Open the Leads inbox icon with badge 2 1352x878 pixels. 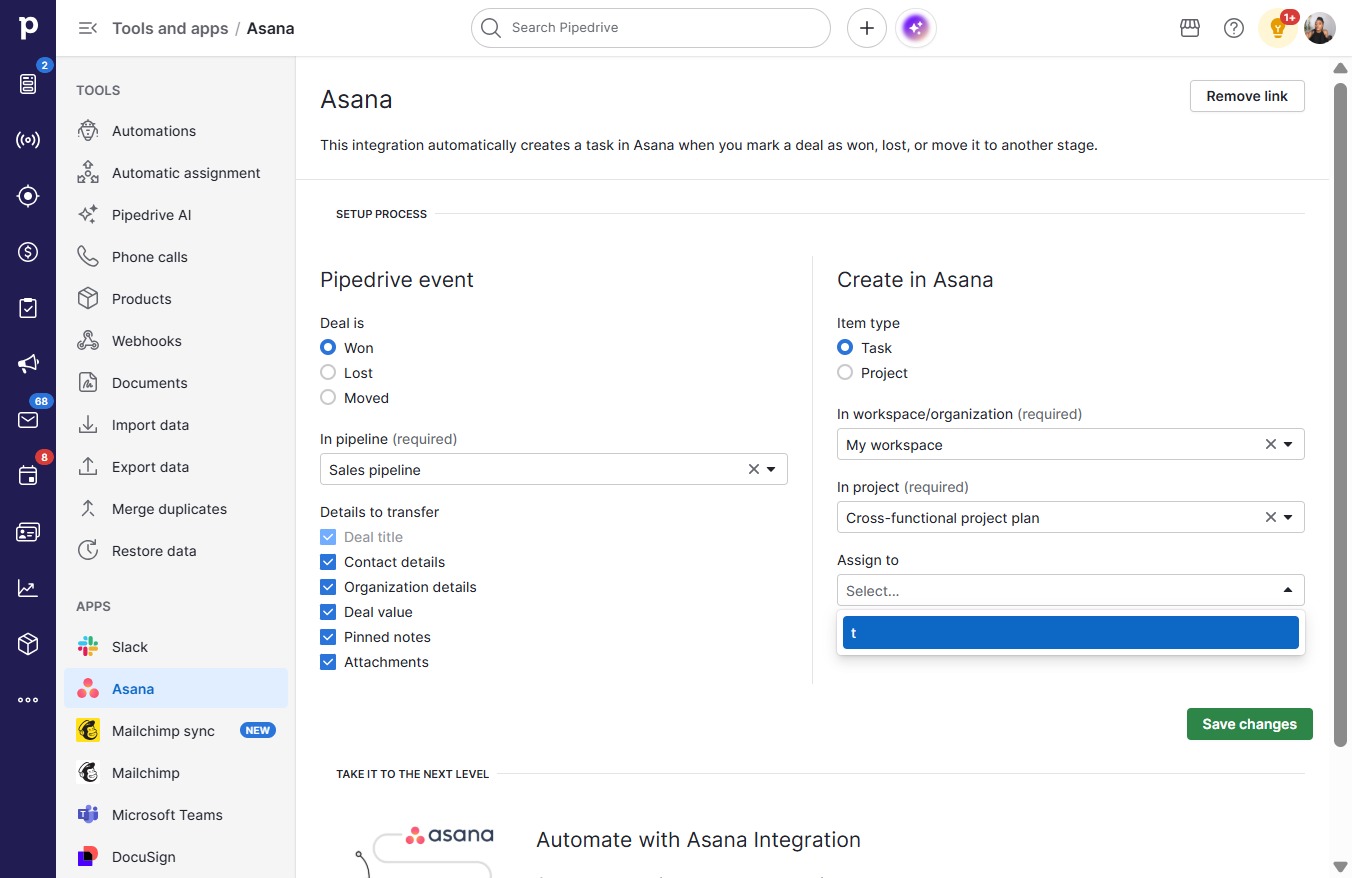(28, 84)
